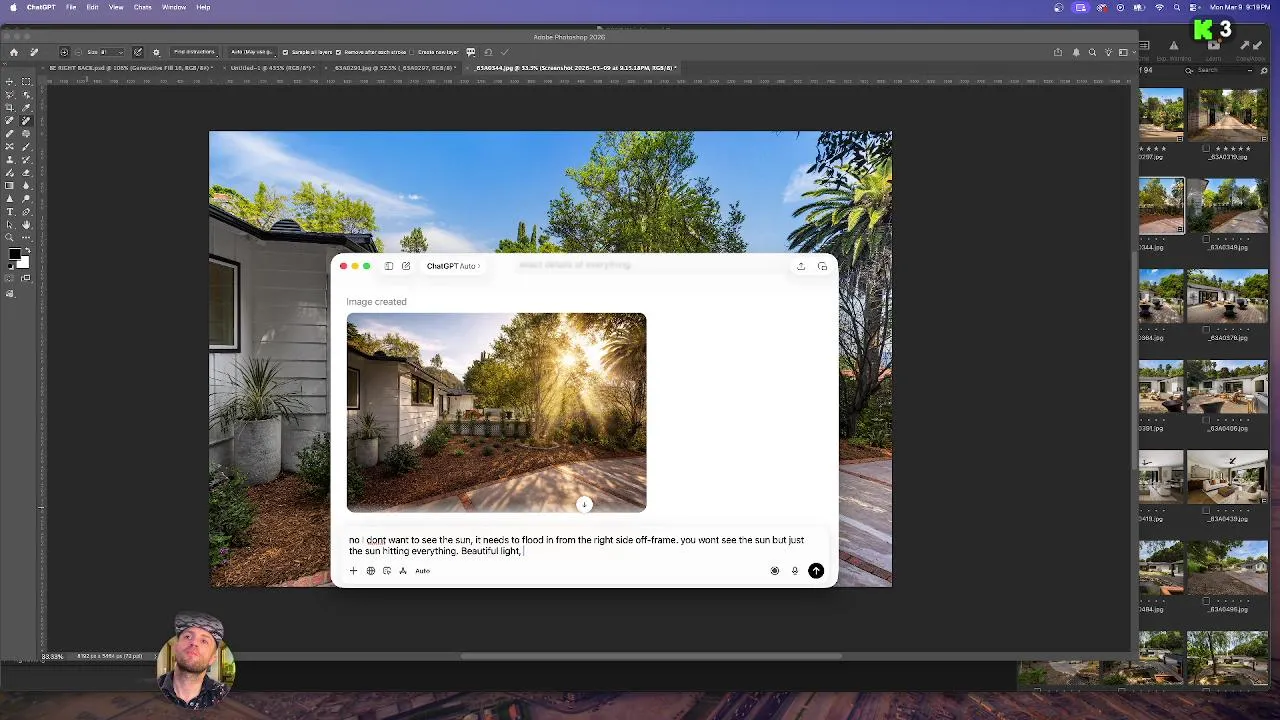This screenshot has width=1280, height=720.
Task: Click the share icon in ChatGPT window
Action: click(801, 266)
